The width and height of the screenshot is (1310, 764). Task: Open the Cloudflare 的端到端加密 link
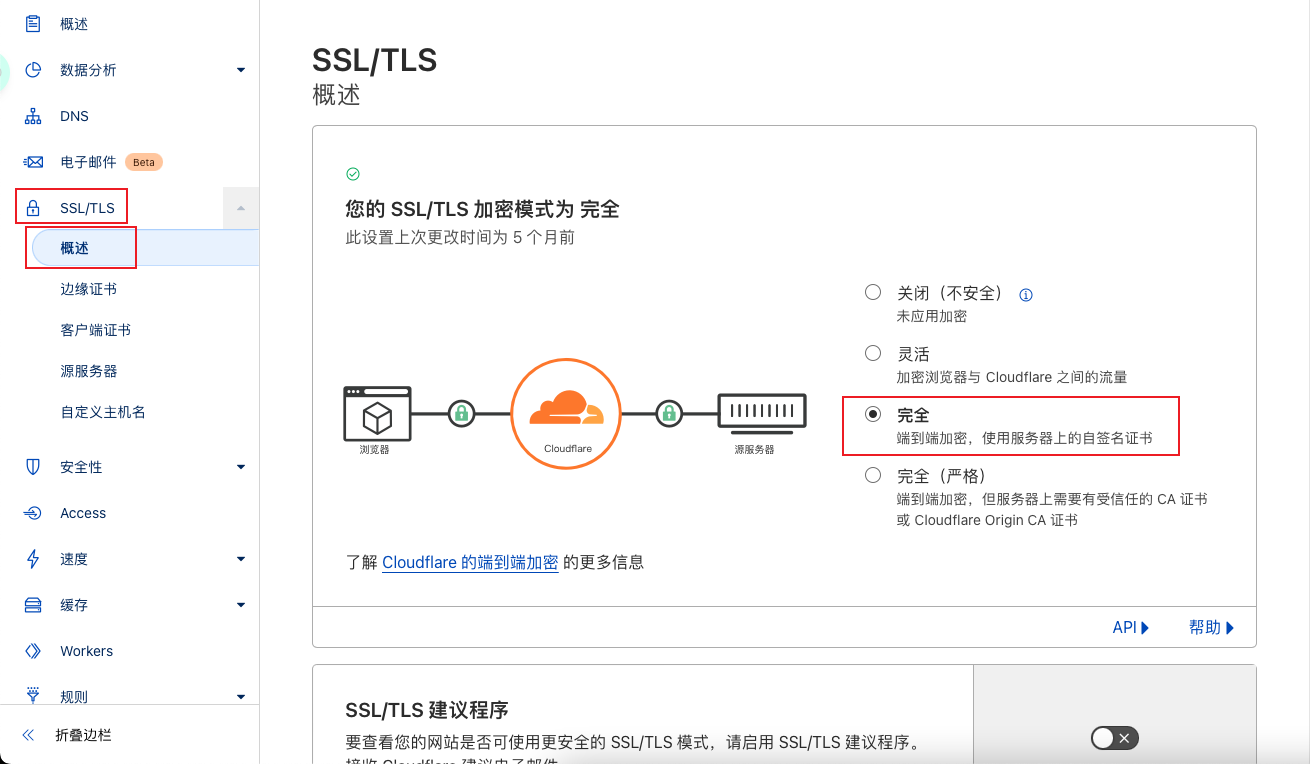point(470,562)
